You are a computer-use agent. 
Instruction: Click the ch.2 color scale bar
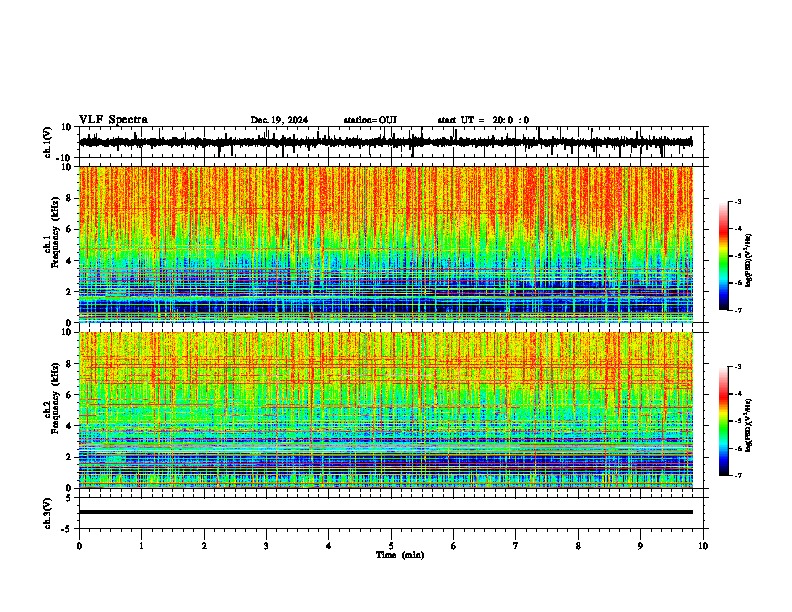pos(723,421)
